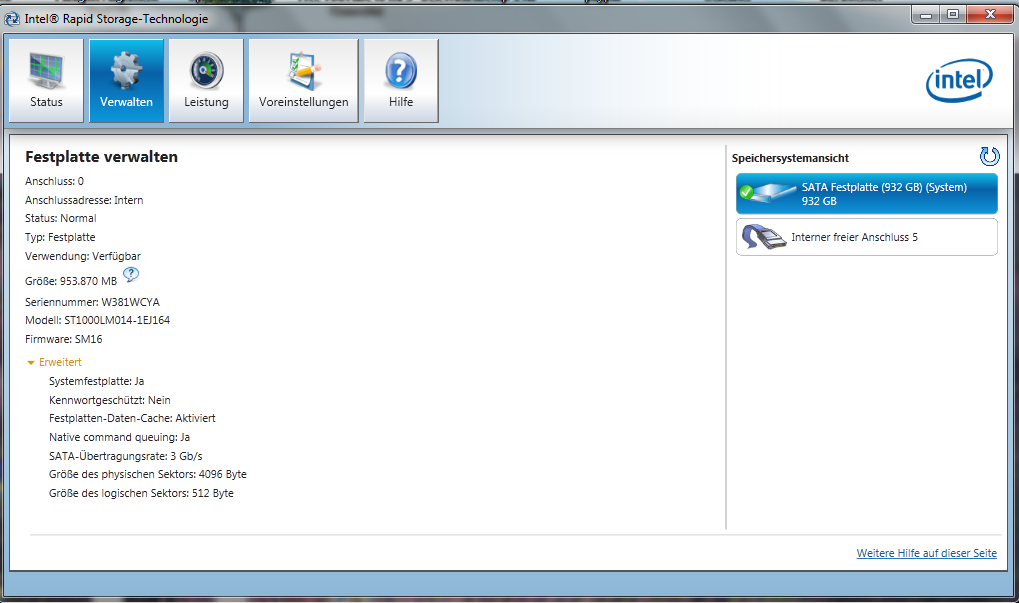
Task: Click the Größe: 953.870 MB text
Action: pos(71,281)
